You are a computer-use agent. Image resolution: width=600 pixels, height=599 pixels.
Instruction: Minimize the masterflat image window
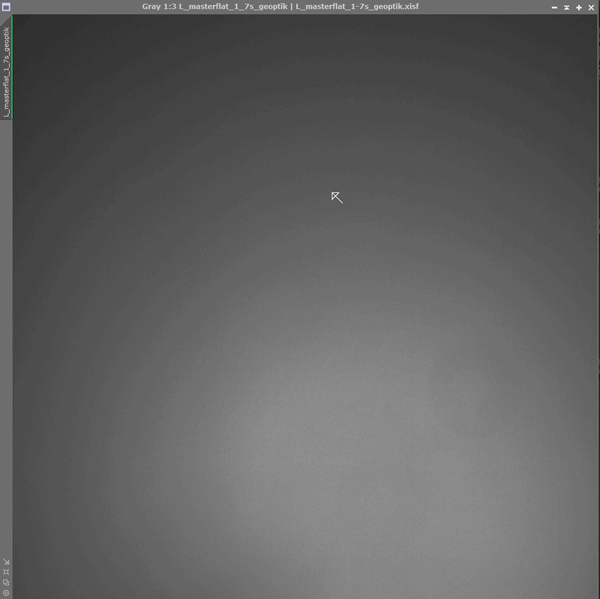[554, 7]
